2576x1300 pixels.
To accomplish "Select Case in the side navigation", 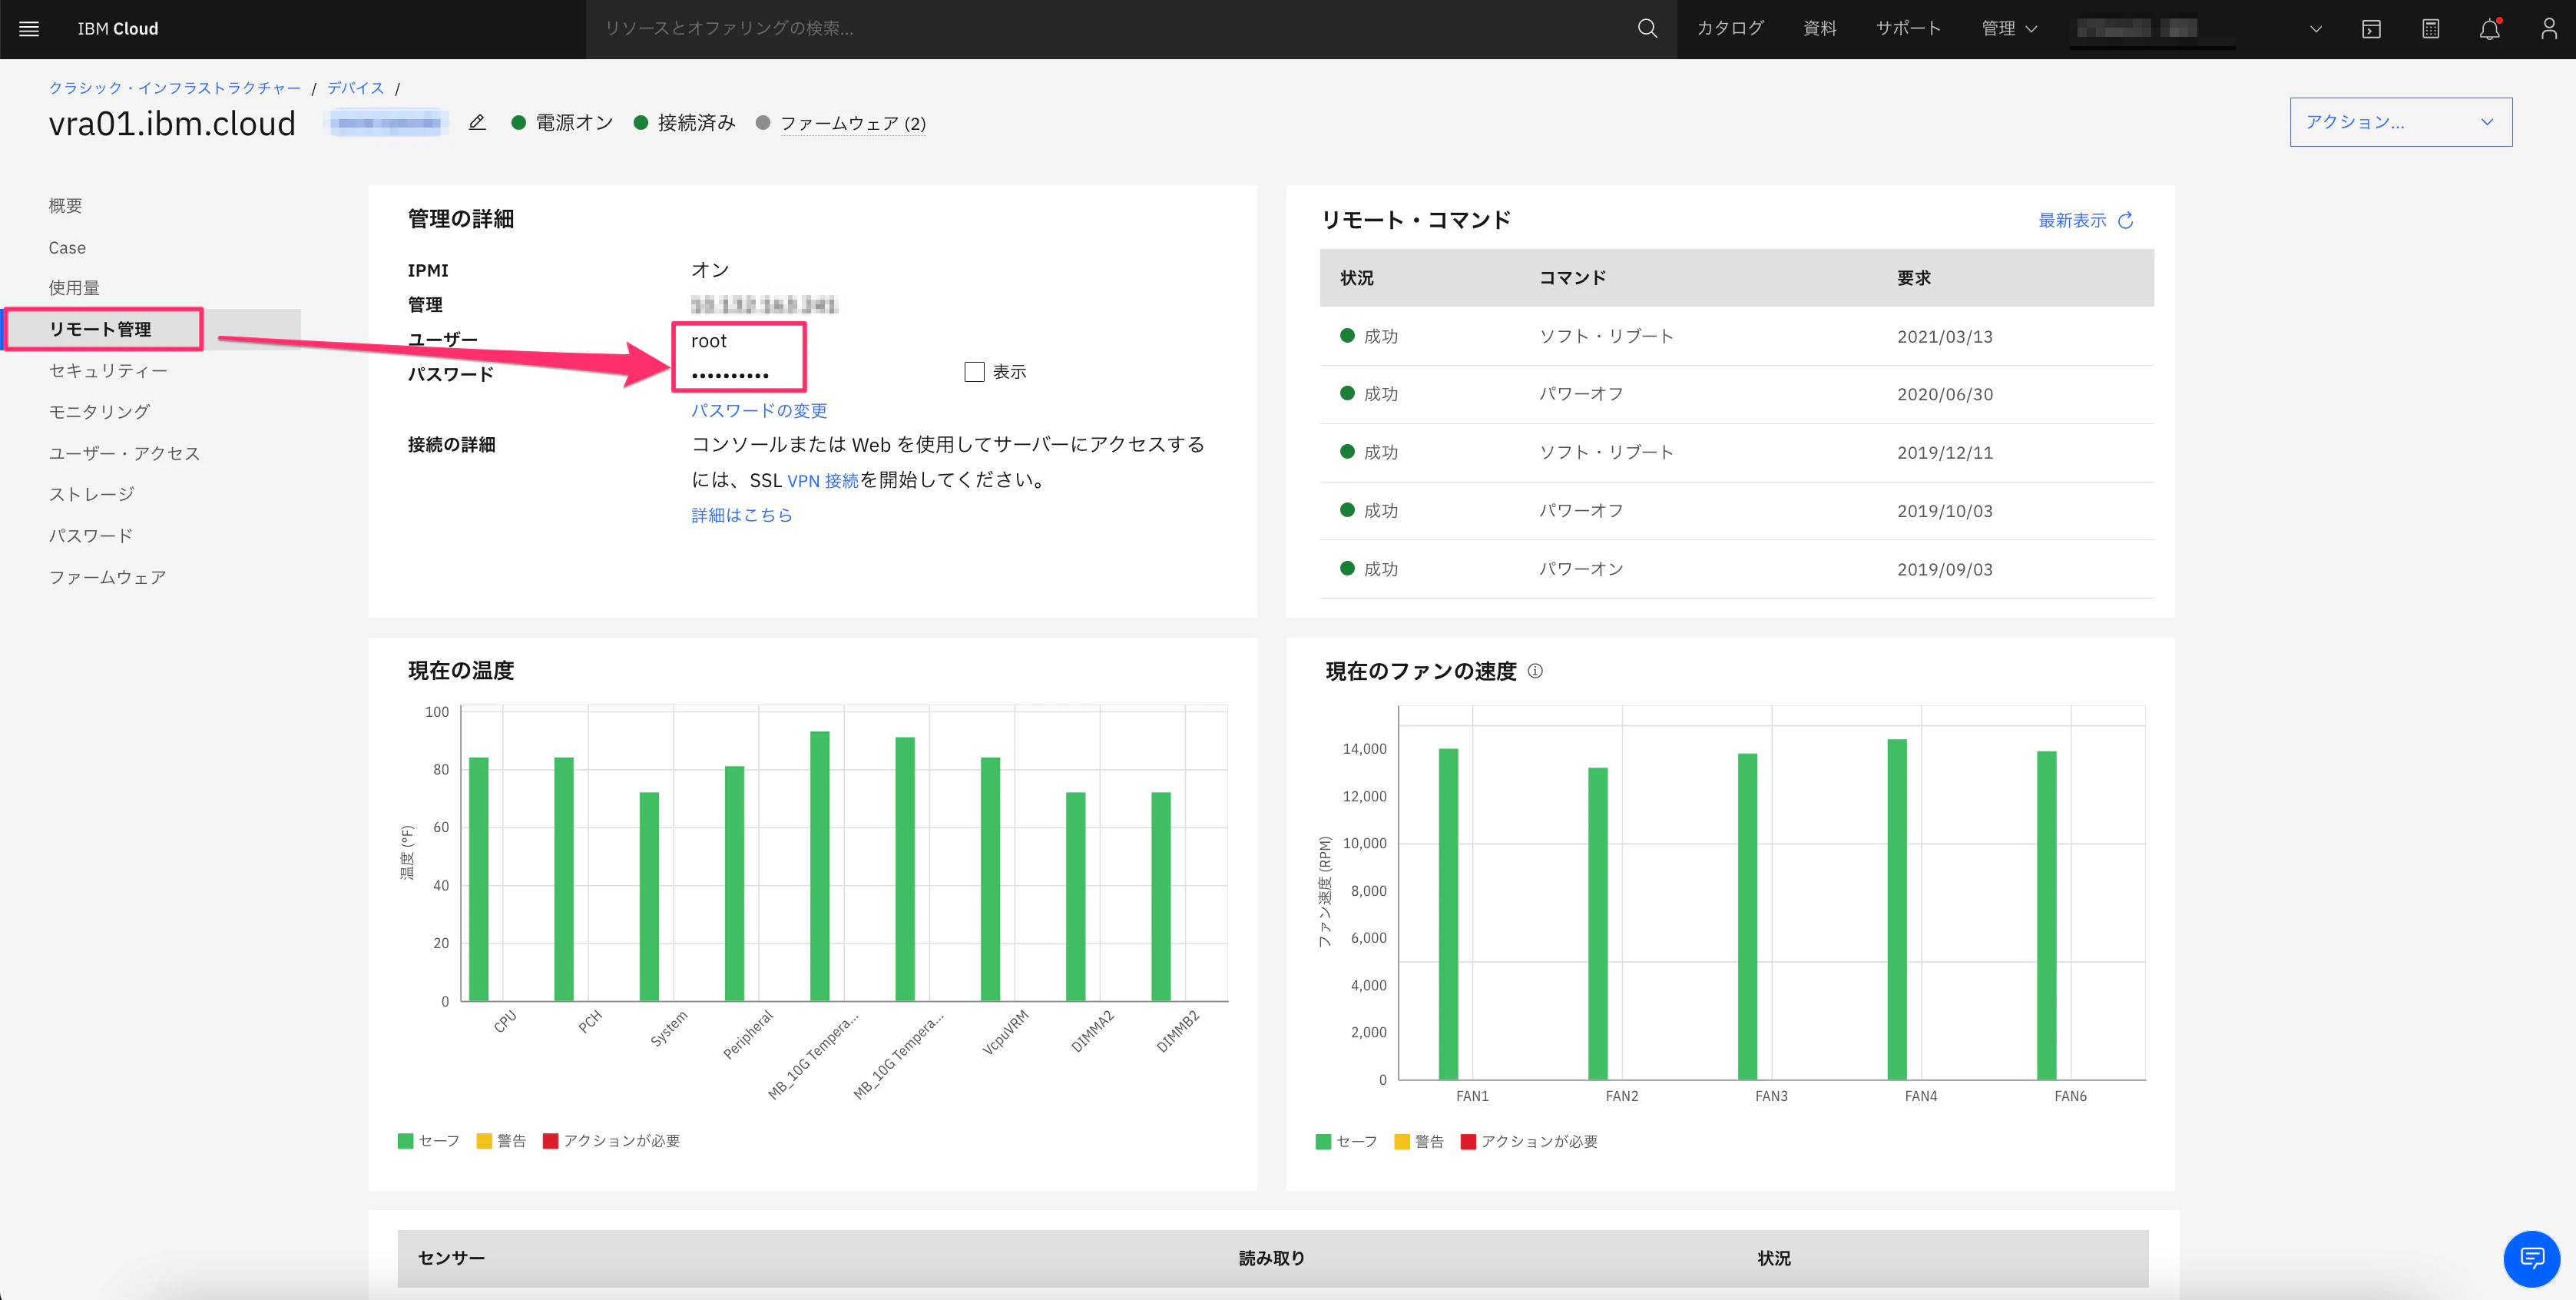I will [x=67, y=247].
